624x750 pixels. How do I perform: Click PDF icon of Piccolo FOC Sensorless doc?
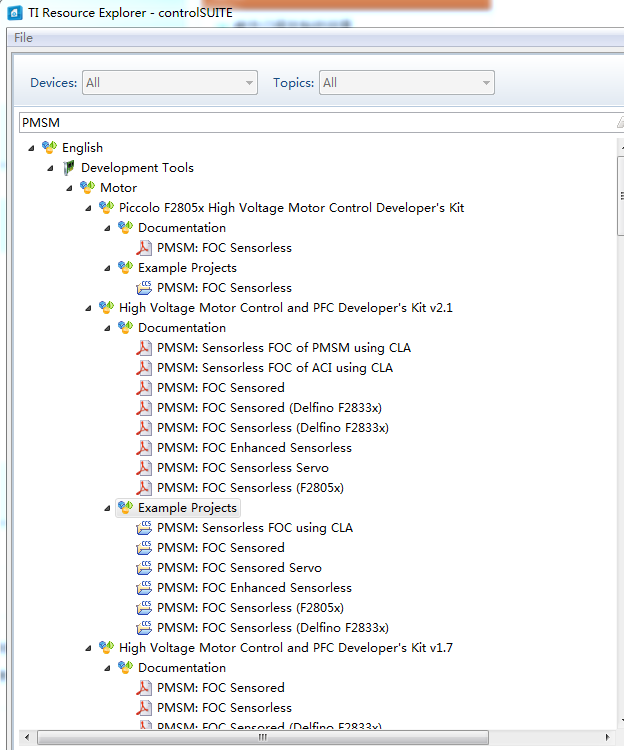144,248
